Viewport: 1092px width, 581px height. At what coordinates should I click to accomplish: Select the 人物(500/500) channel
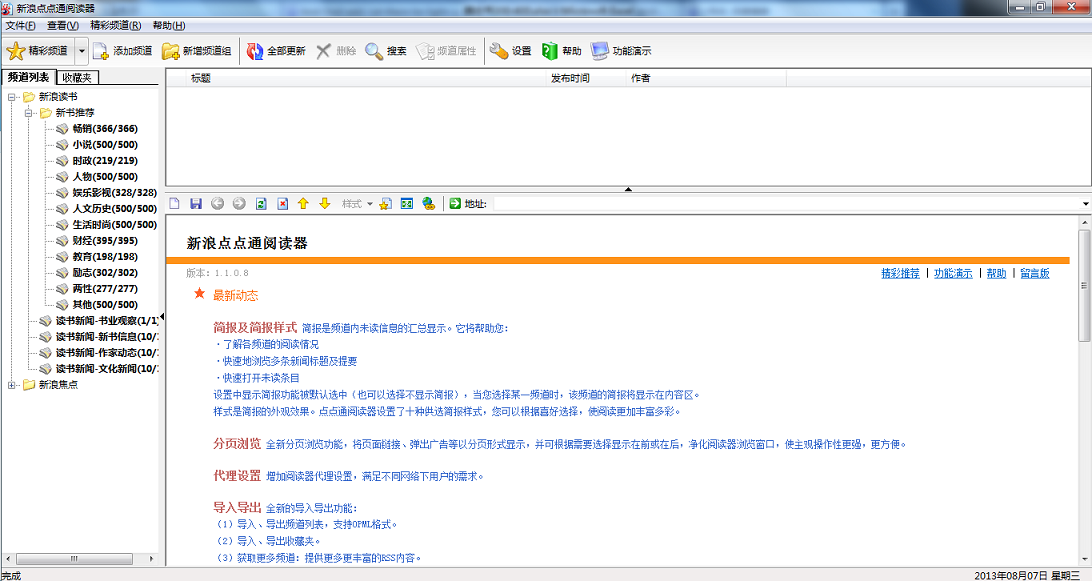[104, 177]
